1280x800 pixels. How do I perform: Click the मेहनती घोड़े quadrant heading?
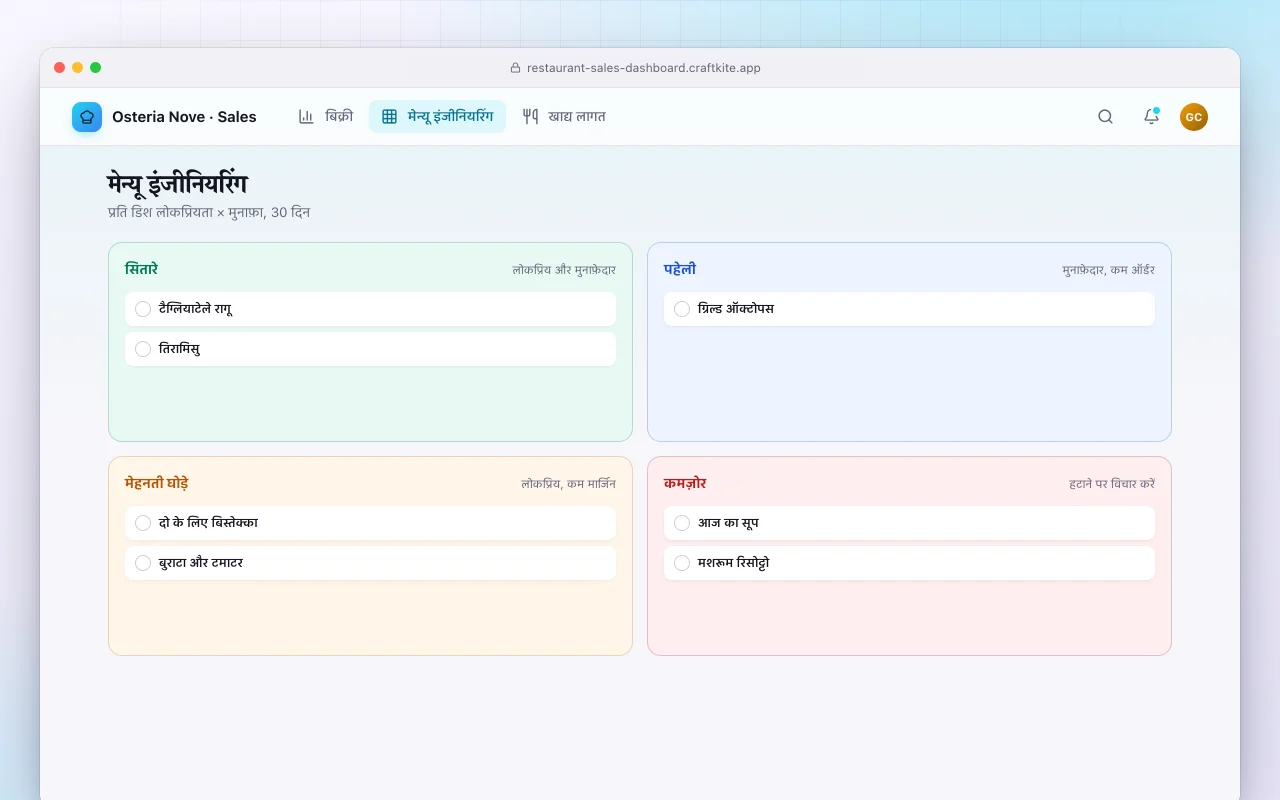(157, 483)
